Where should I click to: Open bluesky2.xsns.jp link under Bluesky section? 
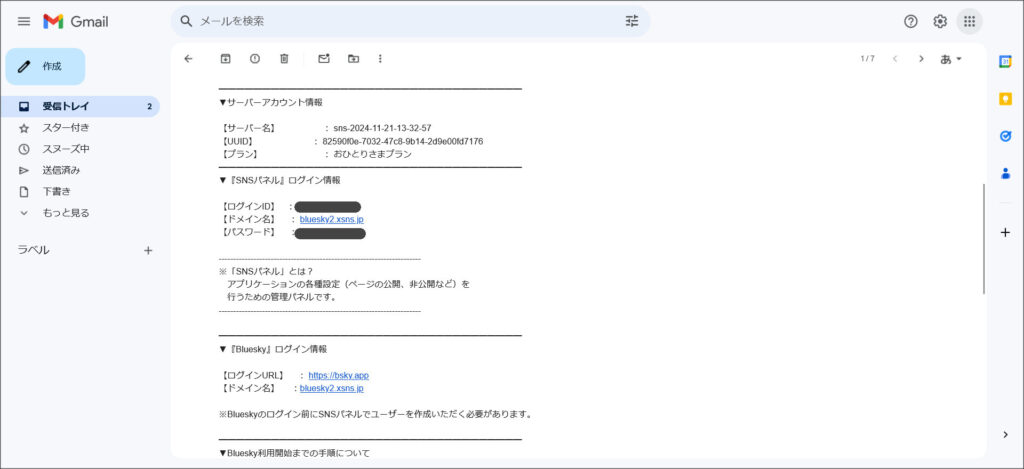332,389
